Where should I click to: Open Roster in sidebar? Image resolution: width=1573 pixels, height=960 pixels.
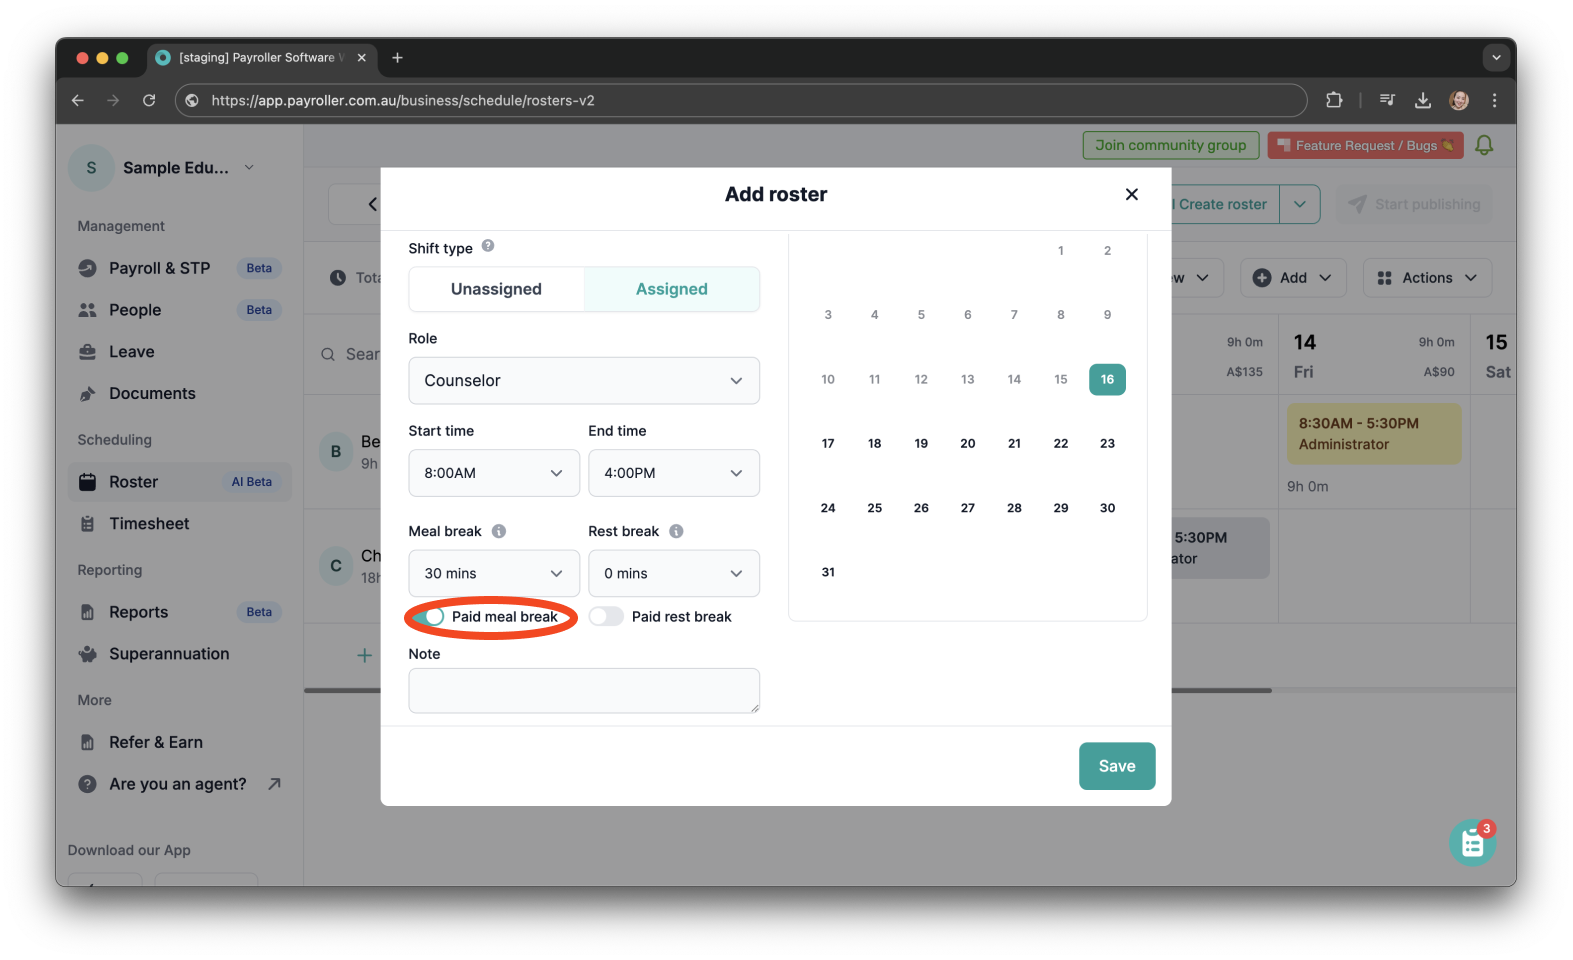[x=180, y=482]
